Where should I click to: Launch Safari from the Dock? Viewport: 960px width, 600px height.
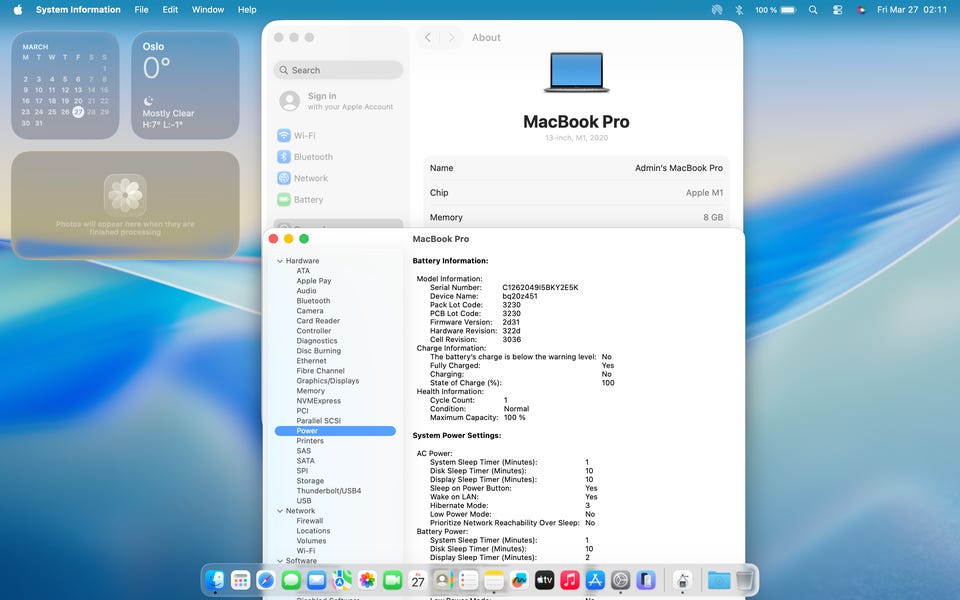[266, 579]
